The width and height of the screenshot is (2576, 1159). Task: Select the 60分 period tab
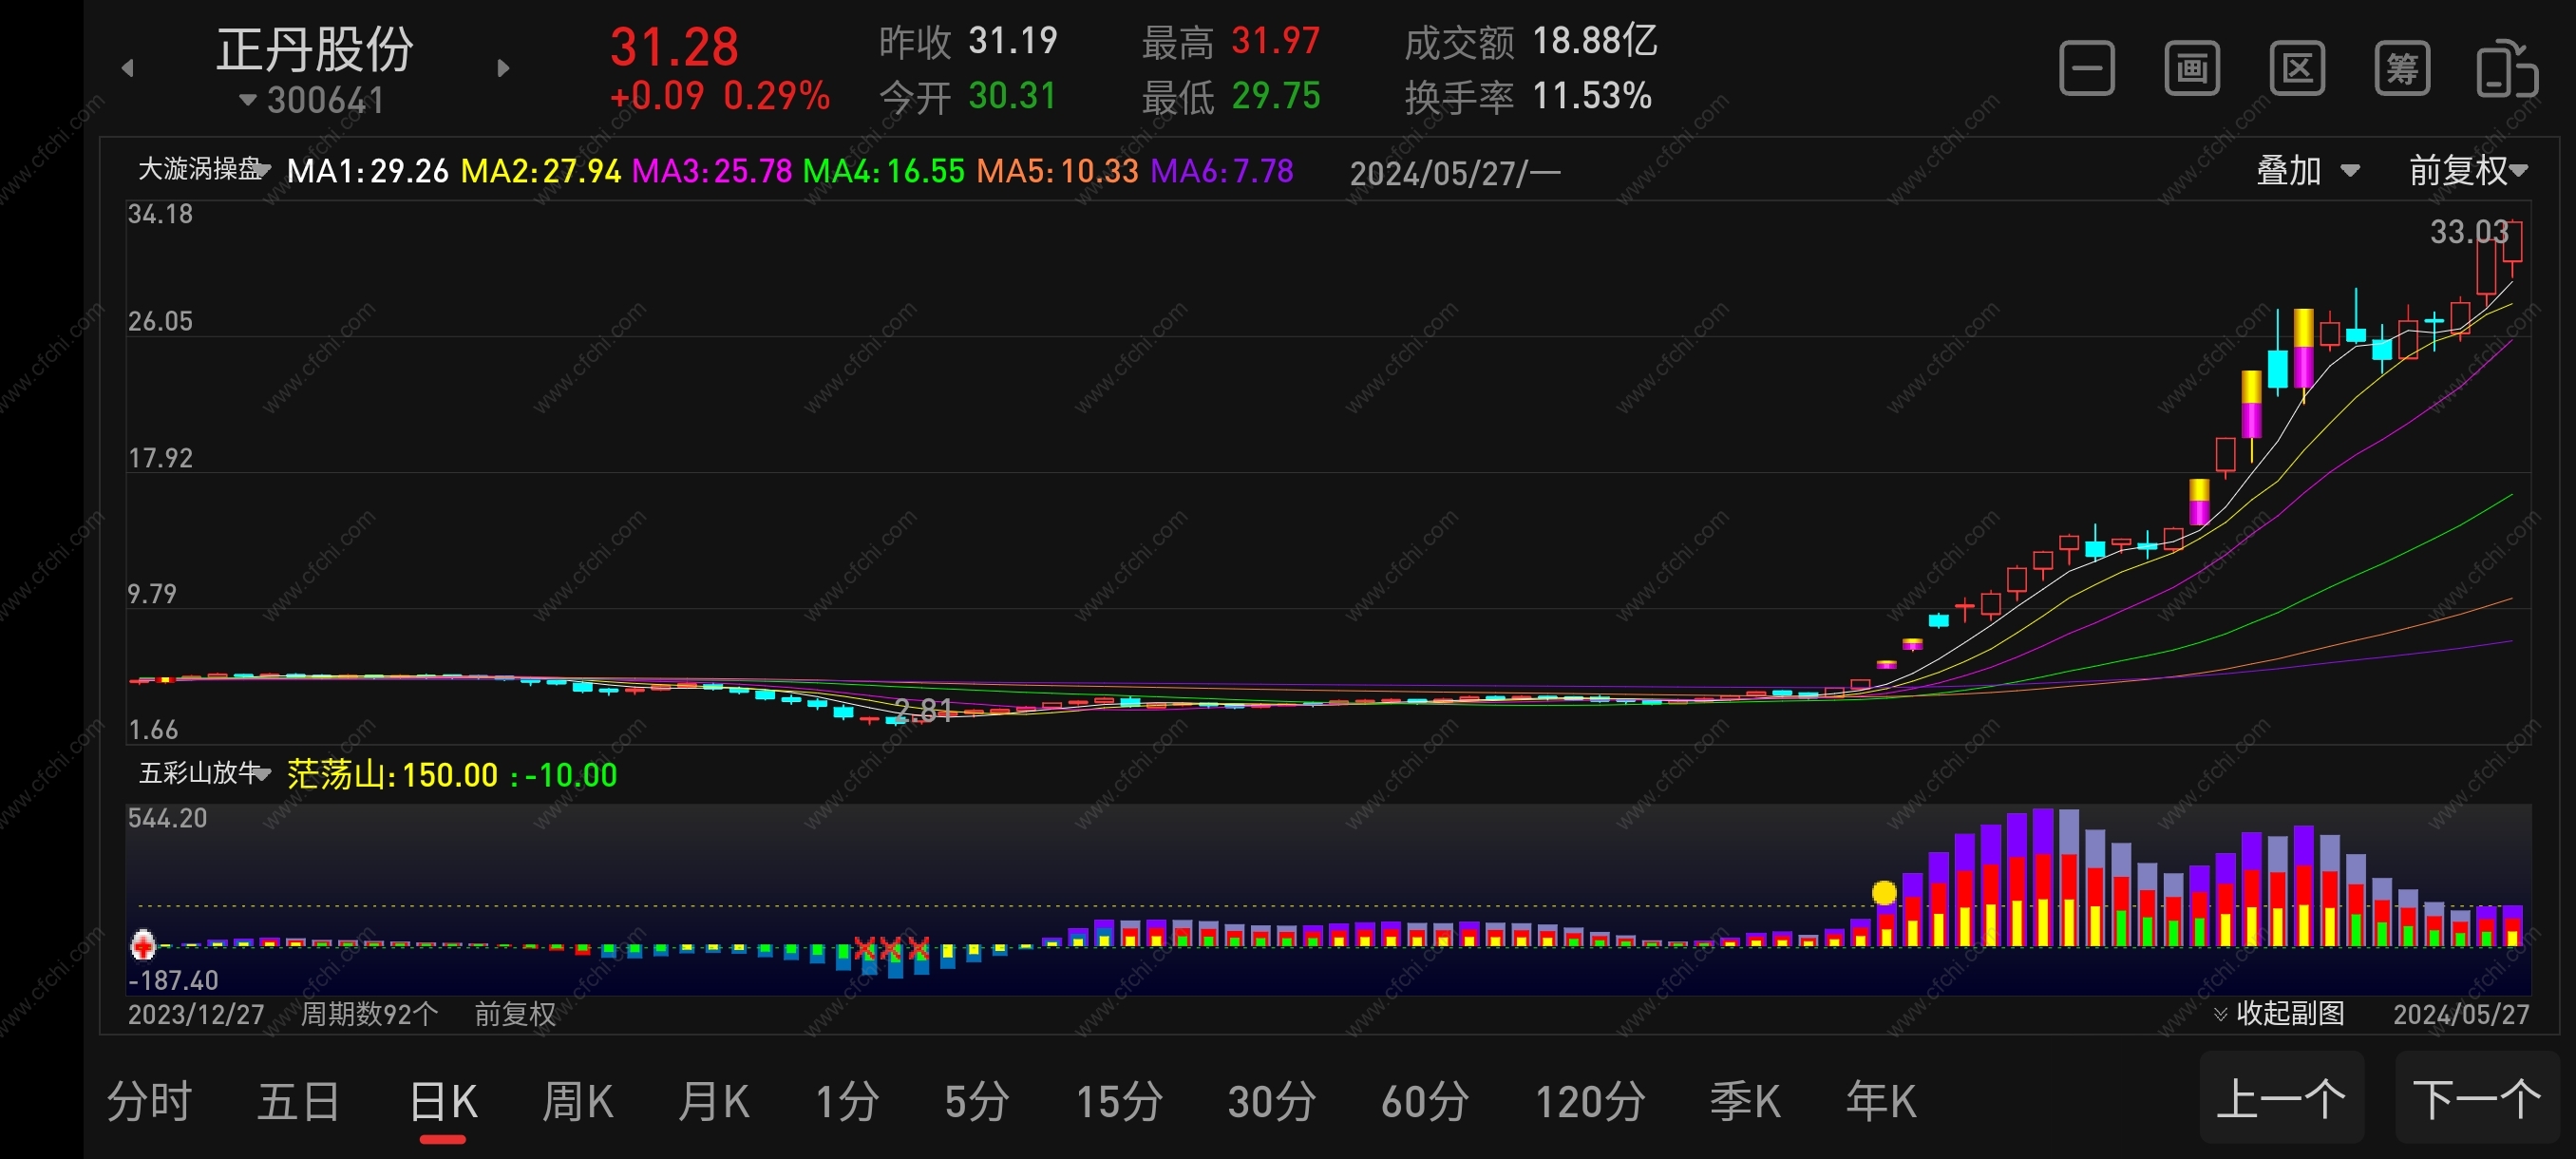tap(1424, 1102)
